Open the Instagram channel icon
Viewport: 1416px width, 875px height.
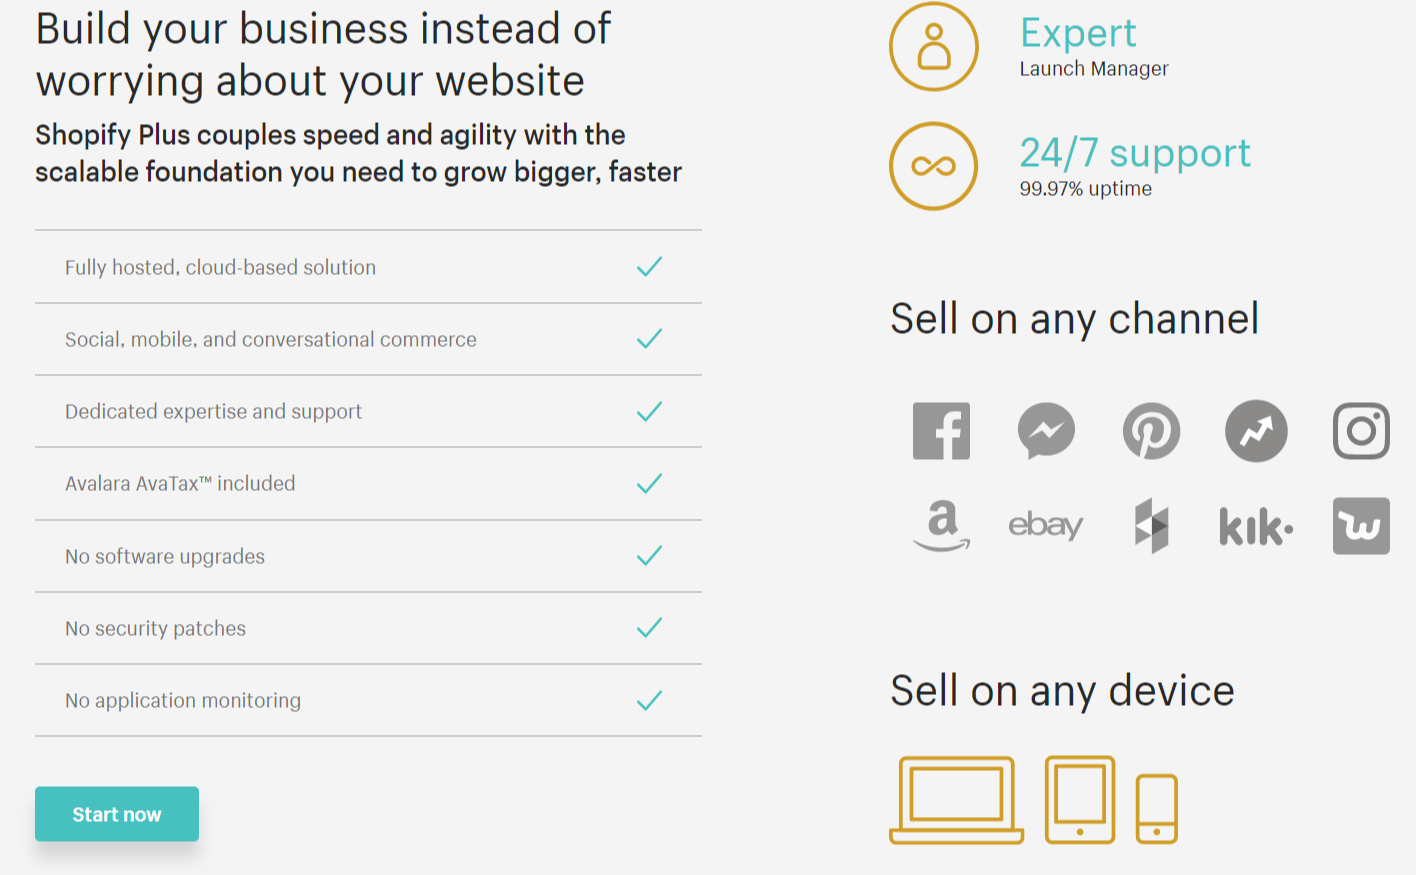tap(1361, 431)
